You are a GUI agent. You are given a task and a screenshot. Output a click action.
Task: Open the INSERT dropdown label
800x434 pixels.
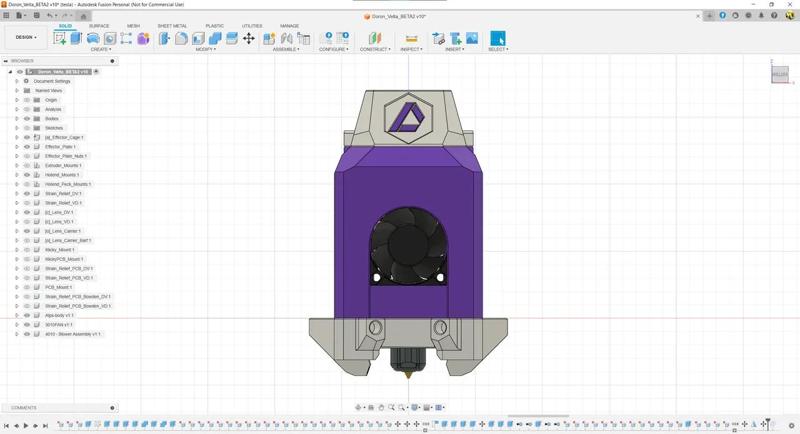[455, 49]
